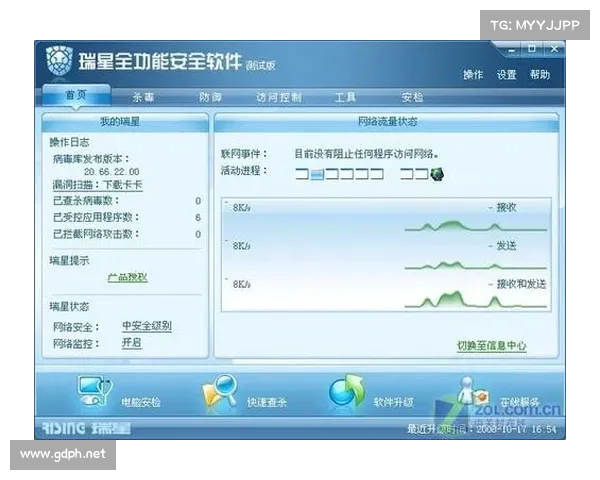Open the 操作 menu
This screenshot has height=480, width=600.
tap(473, 75)
